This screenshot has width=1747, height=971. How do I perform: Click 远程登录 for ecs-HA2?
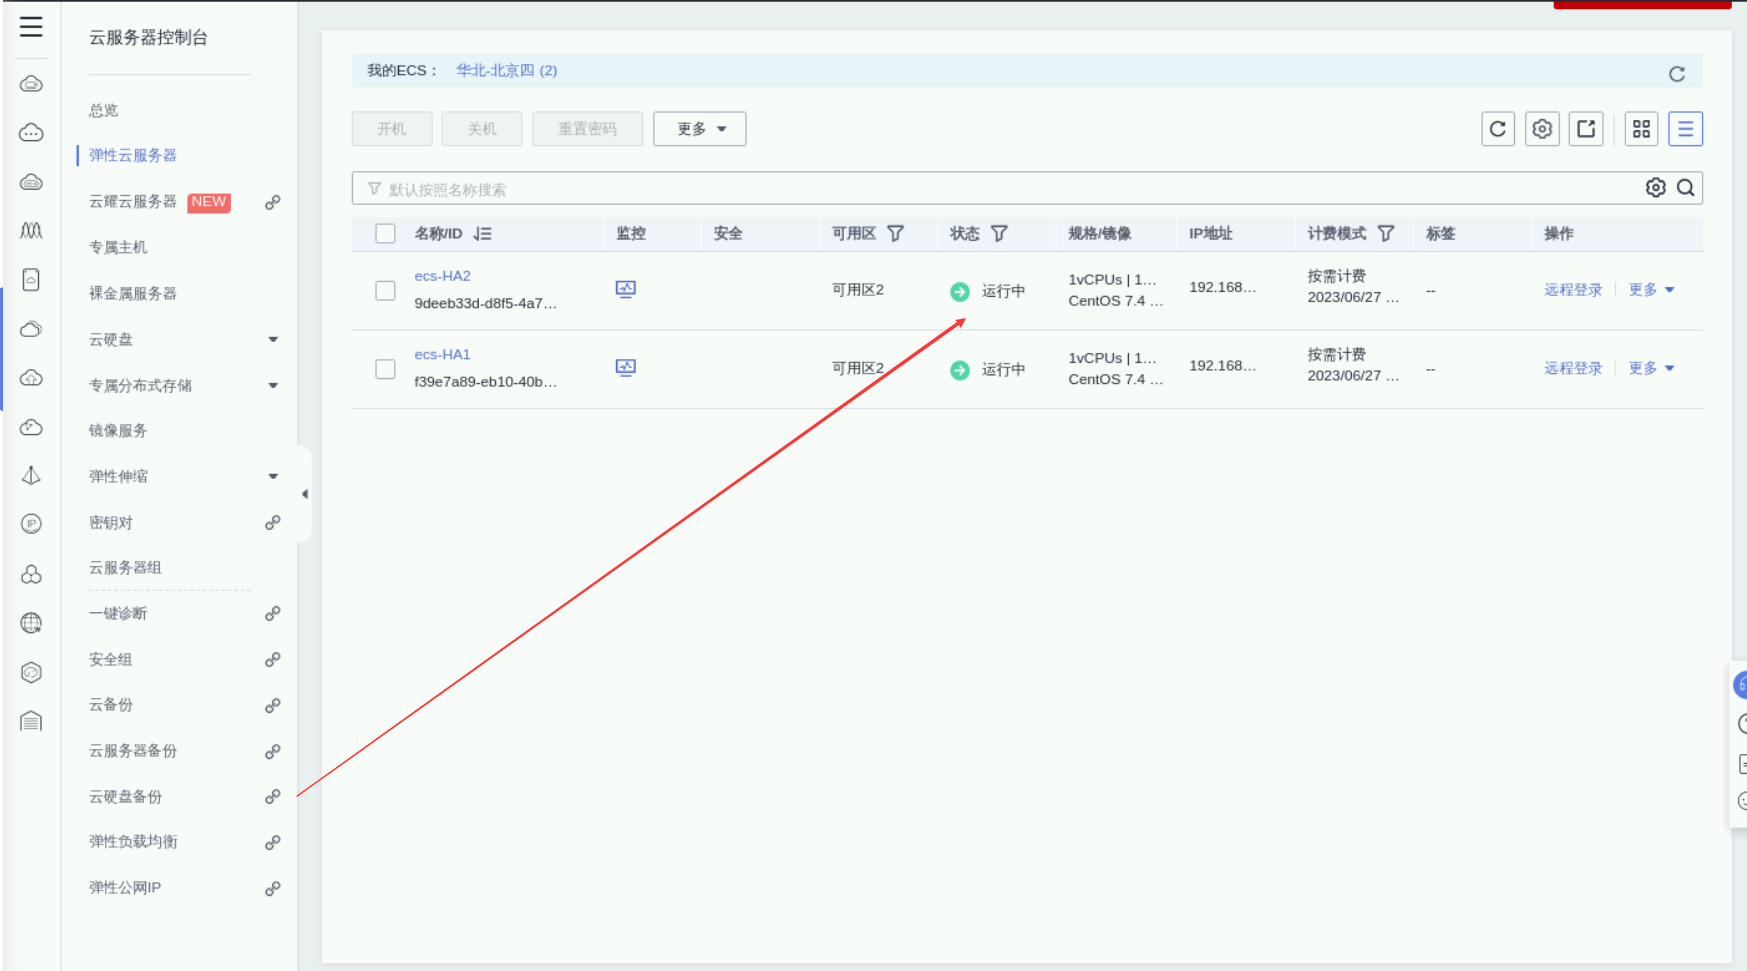point(1573,290)
